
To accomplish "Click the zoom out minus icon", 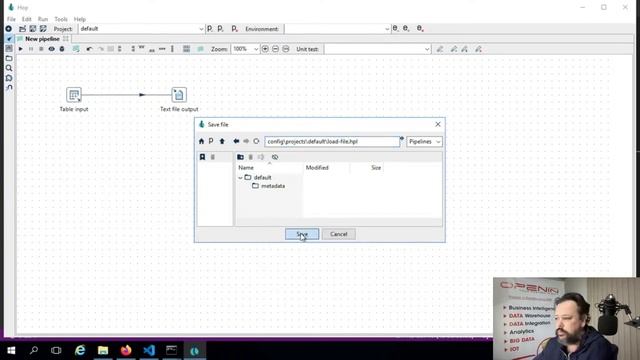I will [276, 49].
